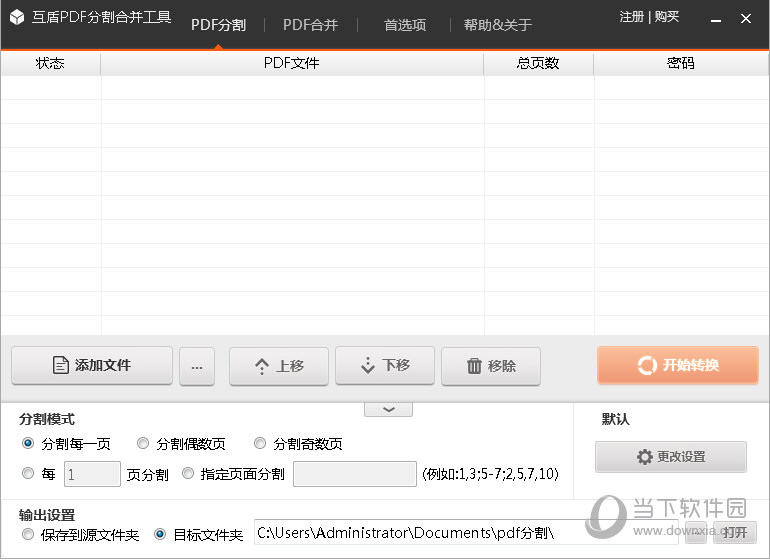Screen dimensions: 770x560
Task: Click the 添加文件 button
Action: tap(92, 365)
